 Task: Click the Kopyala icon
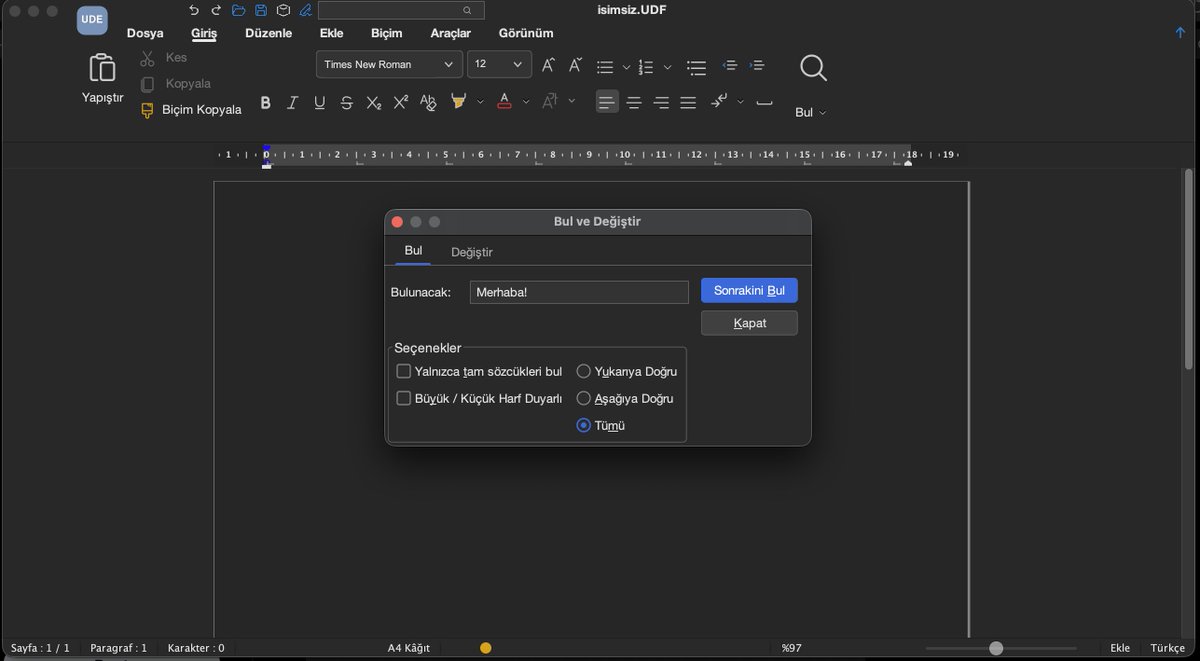click(x=148, y=84)
